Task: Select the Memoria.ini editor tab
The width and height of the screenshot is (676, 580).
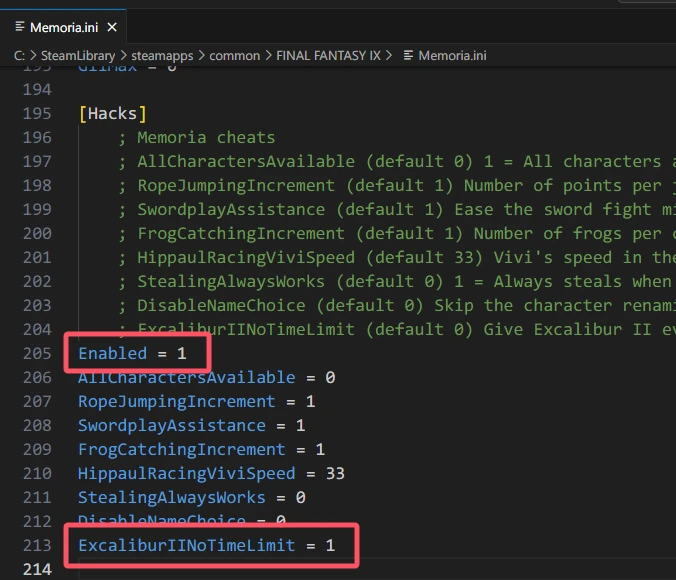Action: coord(63,28)
